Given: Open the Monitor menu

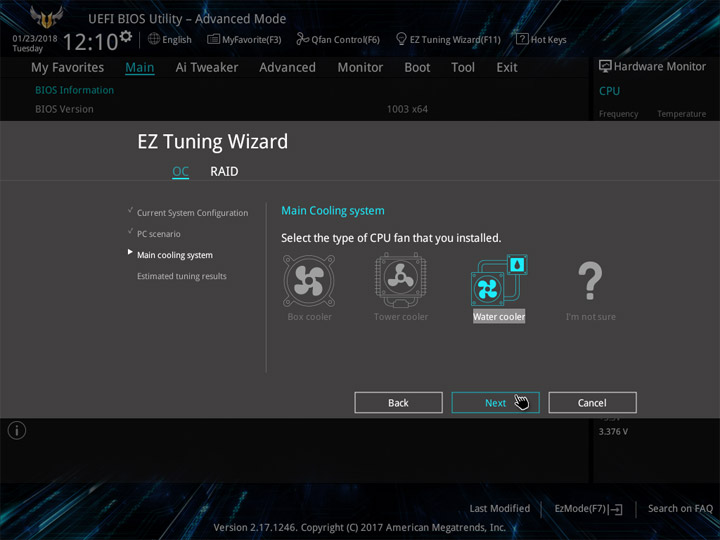Looking at the screenshot, I should pyautogui.click(x=360, y=68).
